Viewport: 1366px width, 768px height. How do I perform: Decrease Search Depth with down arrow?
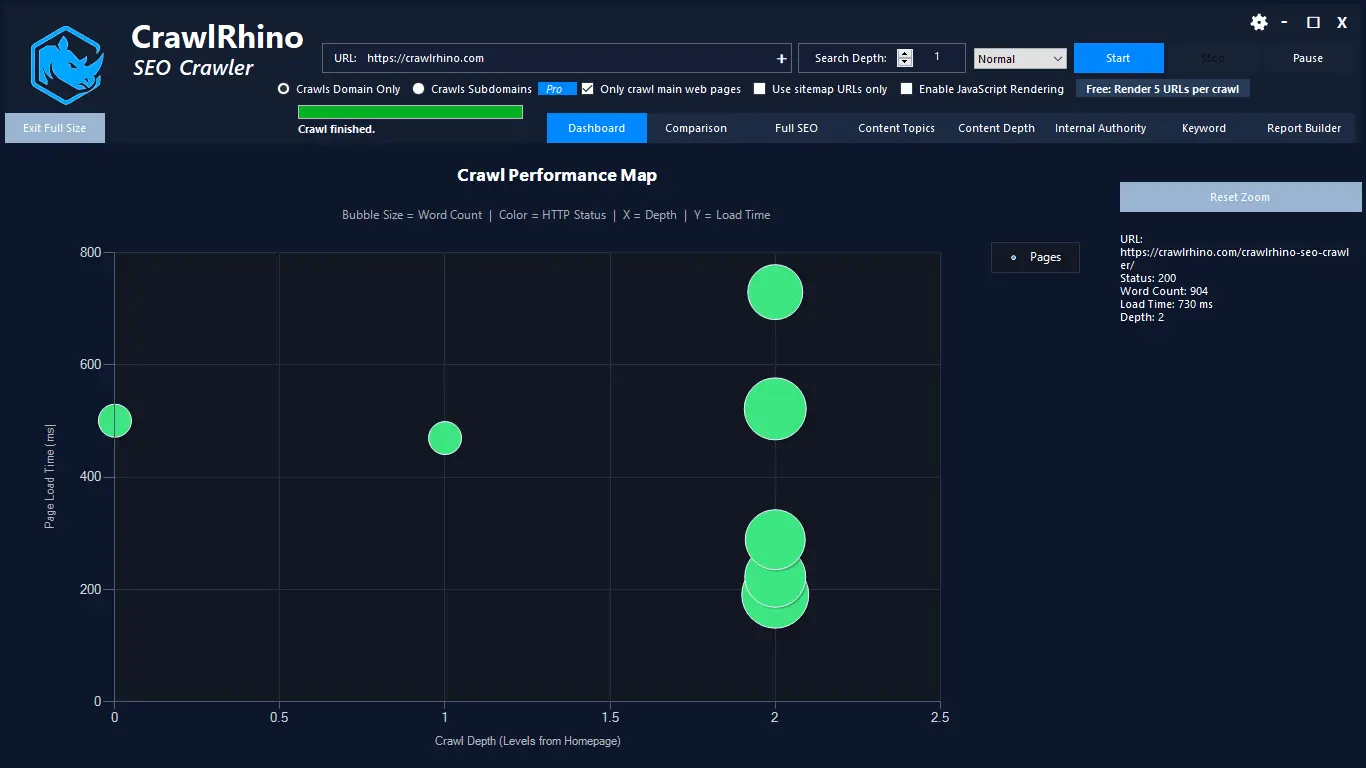pos(905,63)
